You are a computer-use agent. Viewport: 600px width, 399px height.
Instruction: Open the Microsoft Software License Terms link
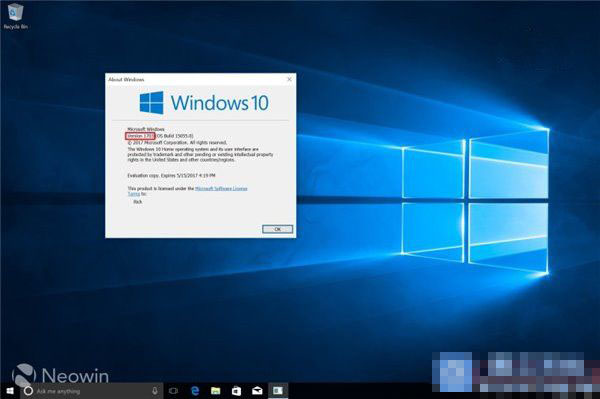(221, 189)
